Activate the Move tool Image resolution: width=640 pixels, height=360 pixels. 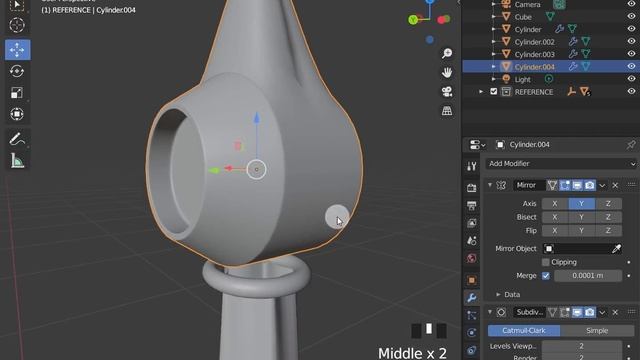18,50
